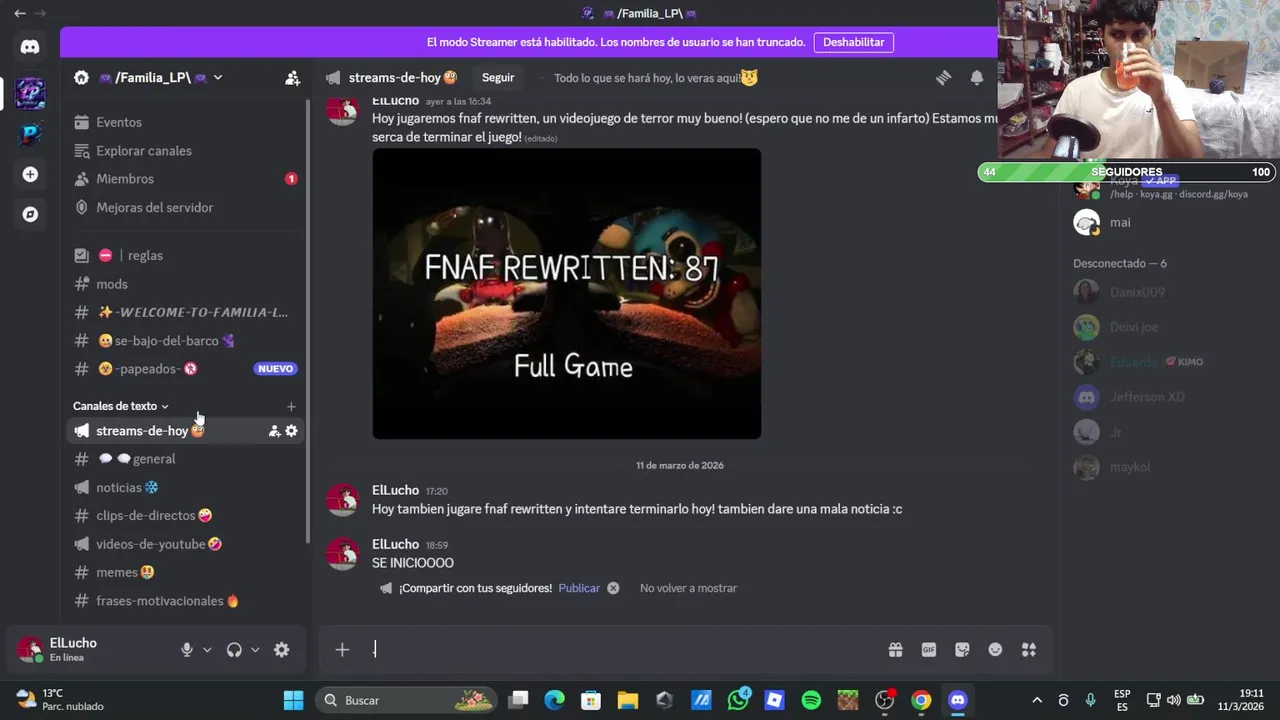Open the threads icon in channel header
Viewport: 1280px width, 720px height.
(943, 78)
